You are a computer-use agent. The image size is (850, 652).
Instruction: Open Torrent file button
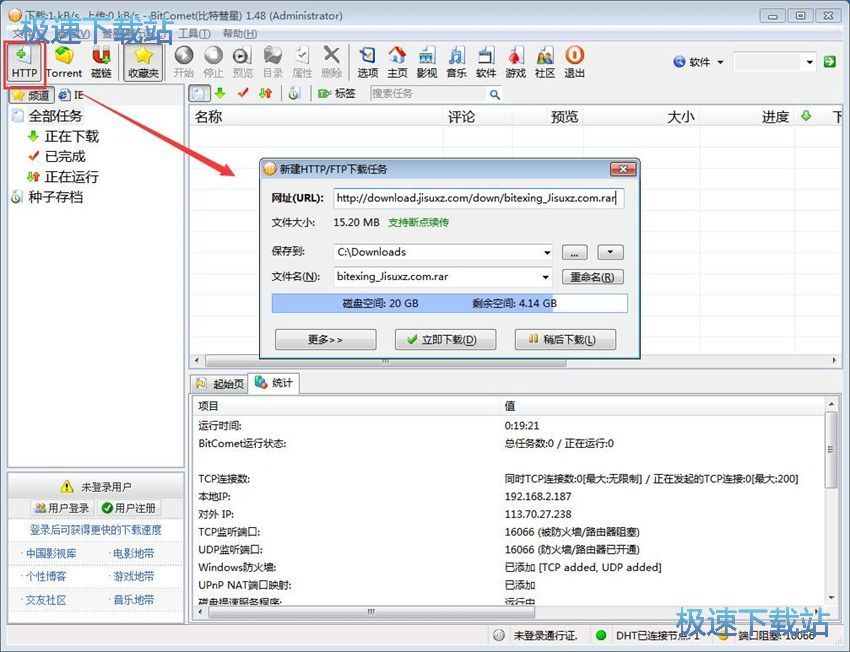pos(64,62)
